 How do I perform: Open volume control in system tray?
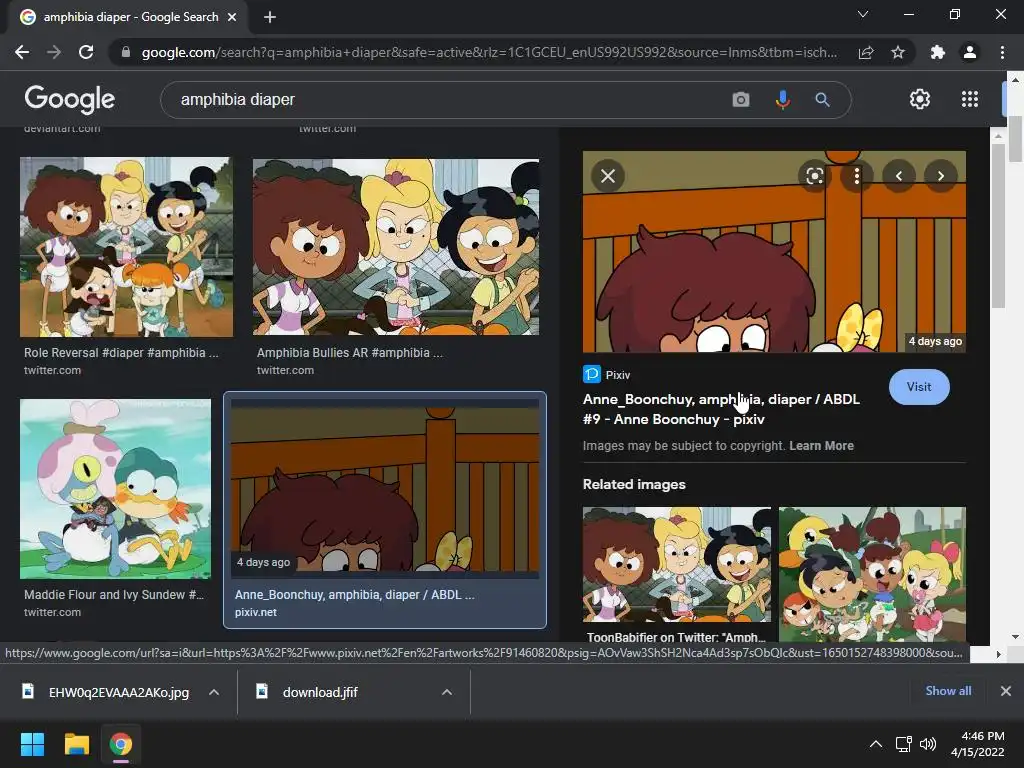click(927, 744)
